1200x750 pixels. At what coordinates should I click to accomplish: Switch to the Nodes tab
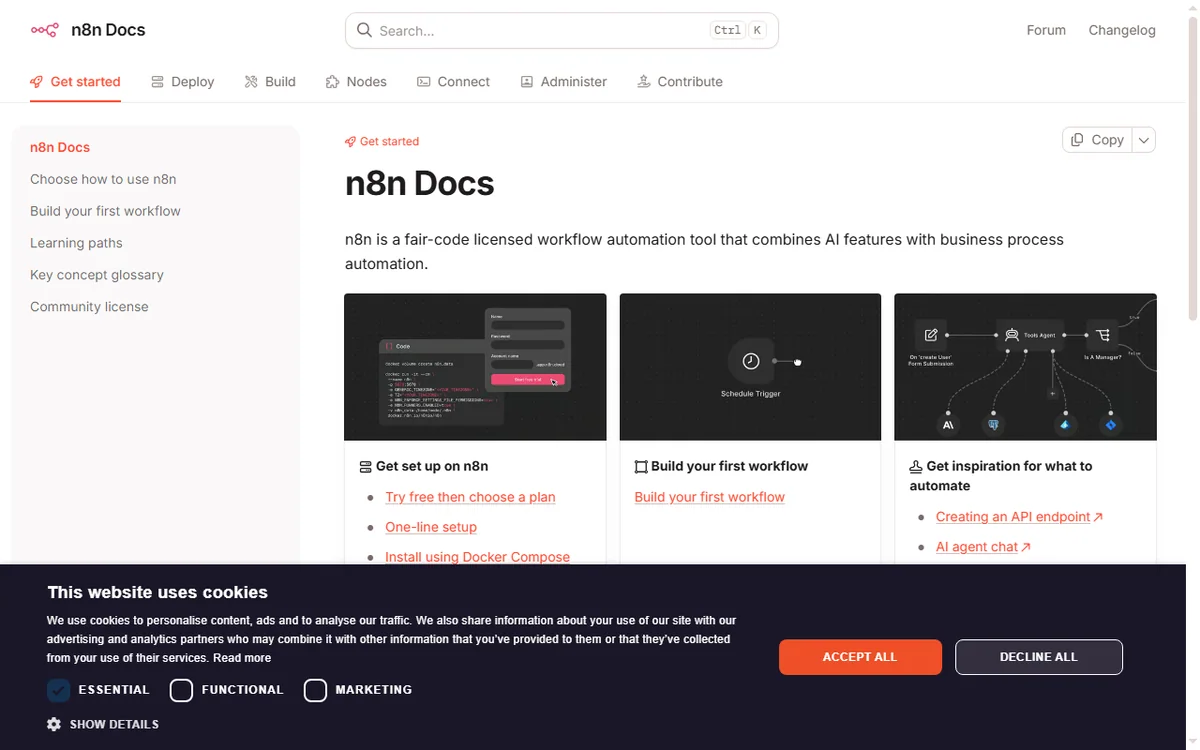[x=356, y=82]
